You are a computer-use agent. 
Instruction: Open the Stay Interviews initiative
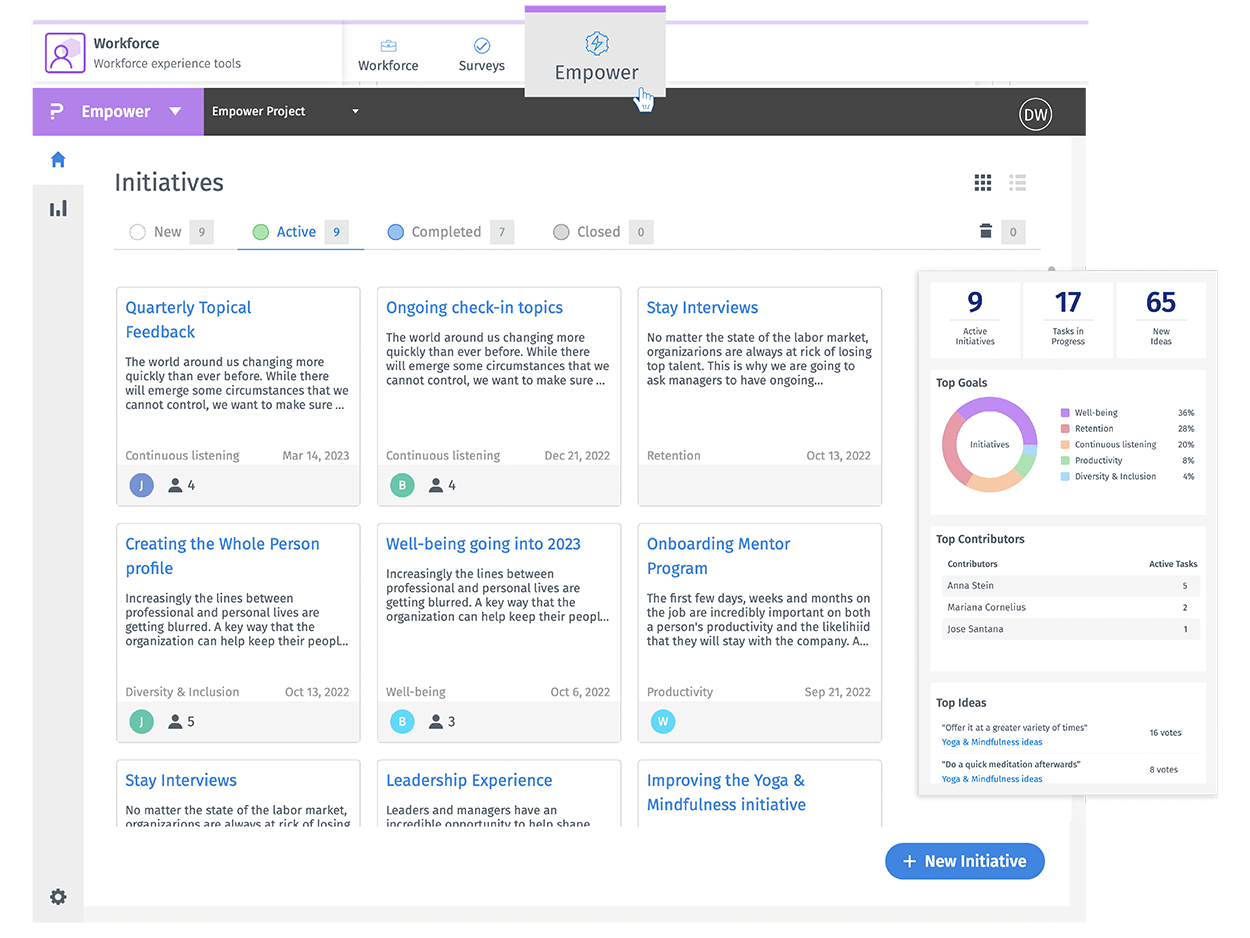coord(702,307)
